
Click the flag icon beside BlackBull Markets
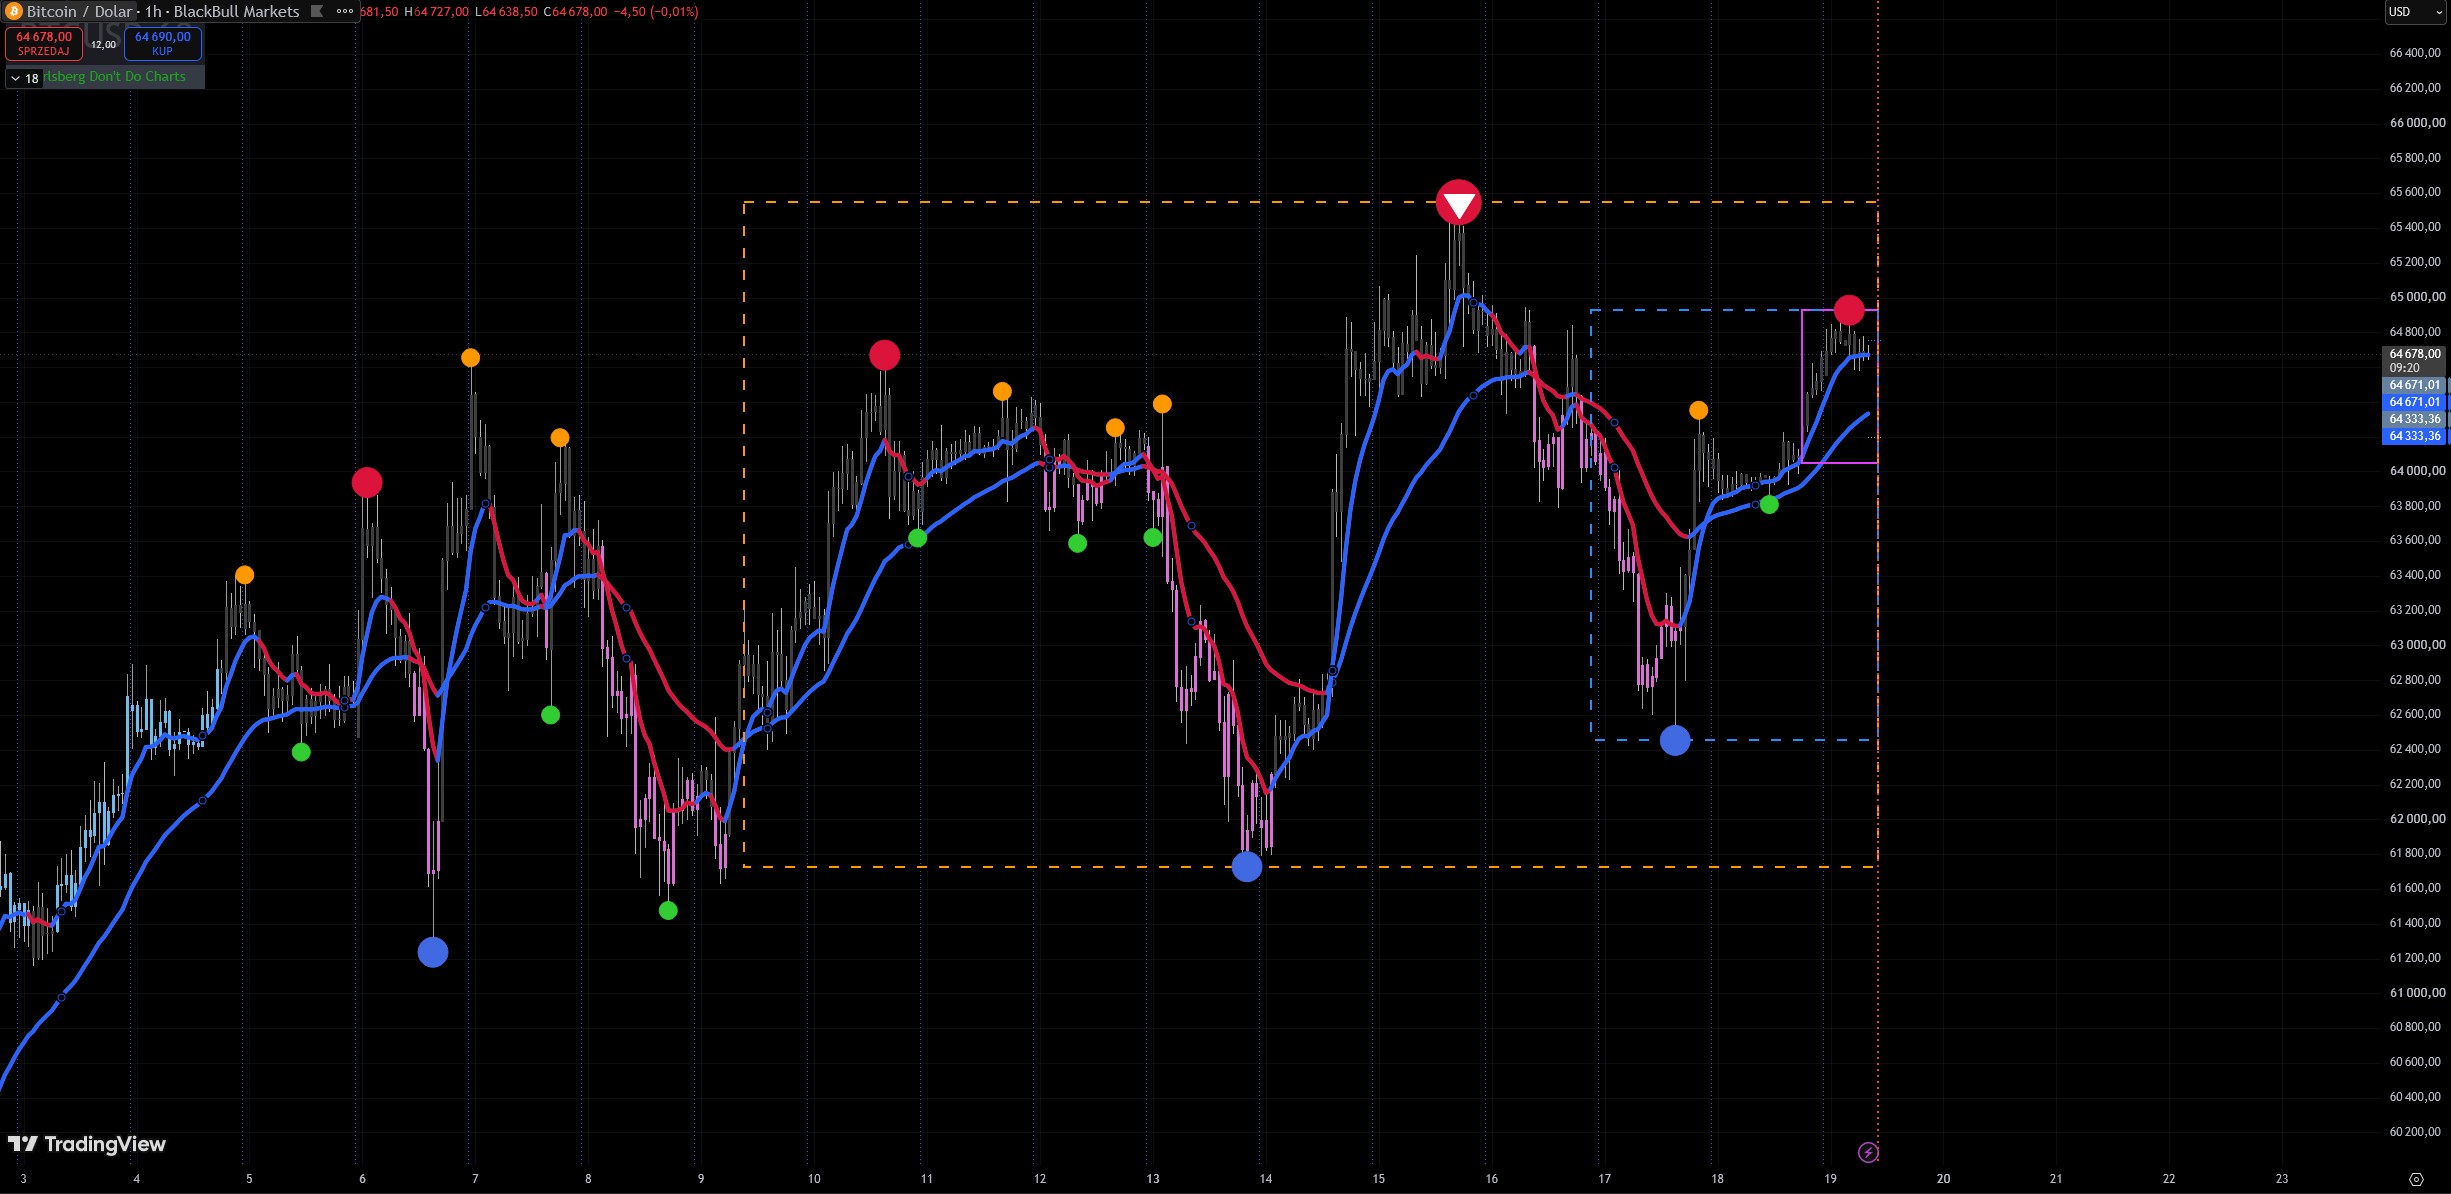pyautogui.click(x=317, y=12)
